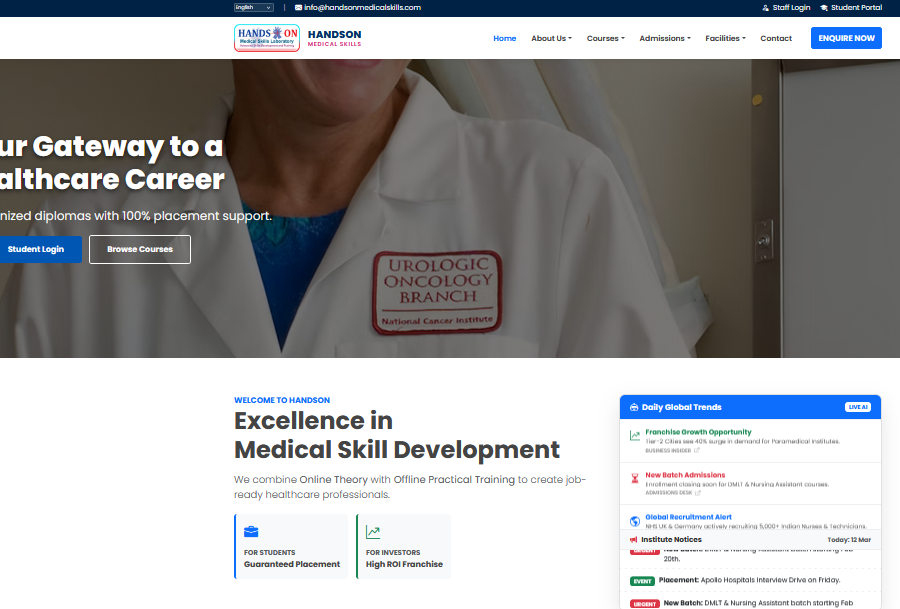Screen dimensions: 900x609
Task: Open the Contact page from navigation
Action: click(x=776, y=38)
